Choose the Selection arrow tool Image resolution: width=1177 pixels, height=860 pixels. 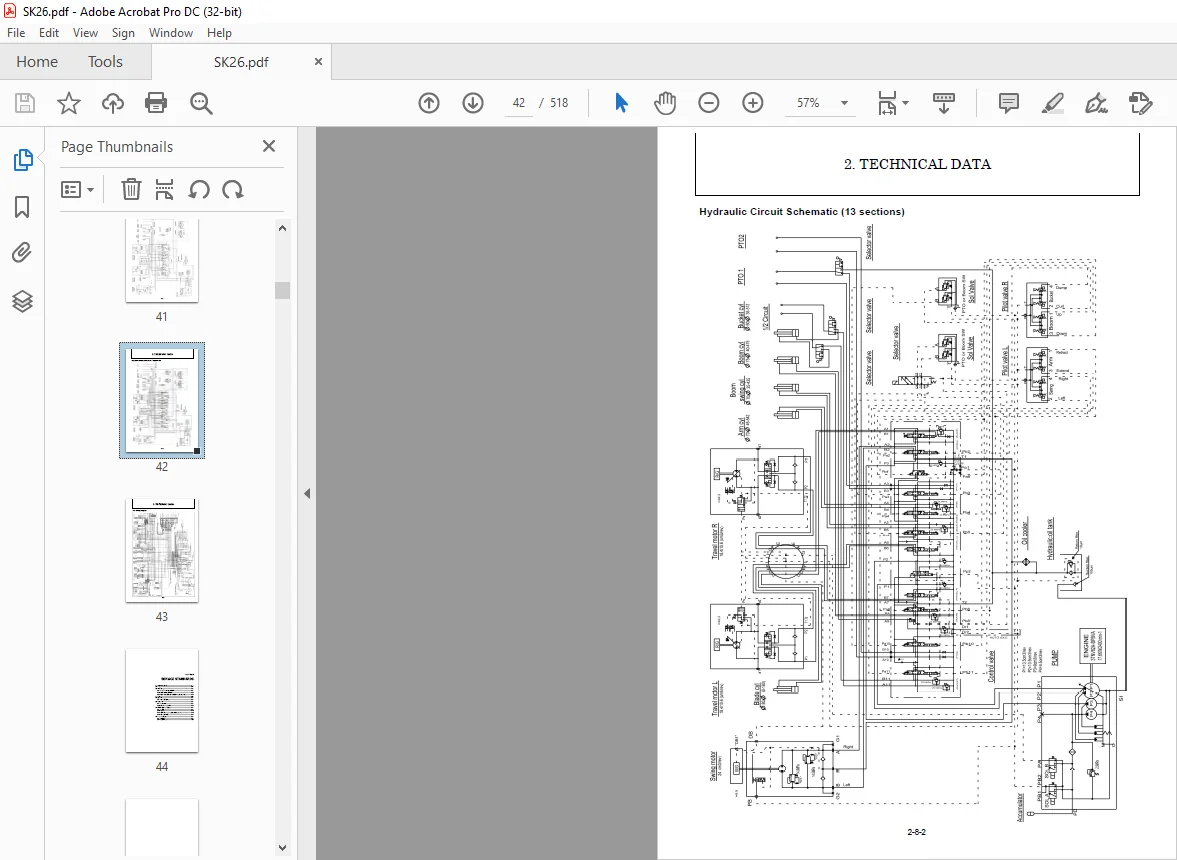click(621, 103)
